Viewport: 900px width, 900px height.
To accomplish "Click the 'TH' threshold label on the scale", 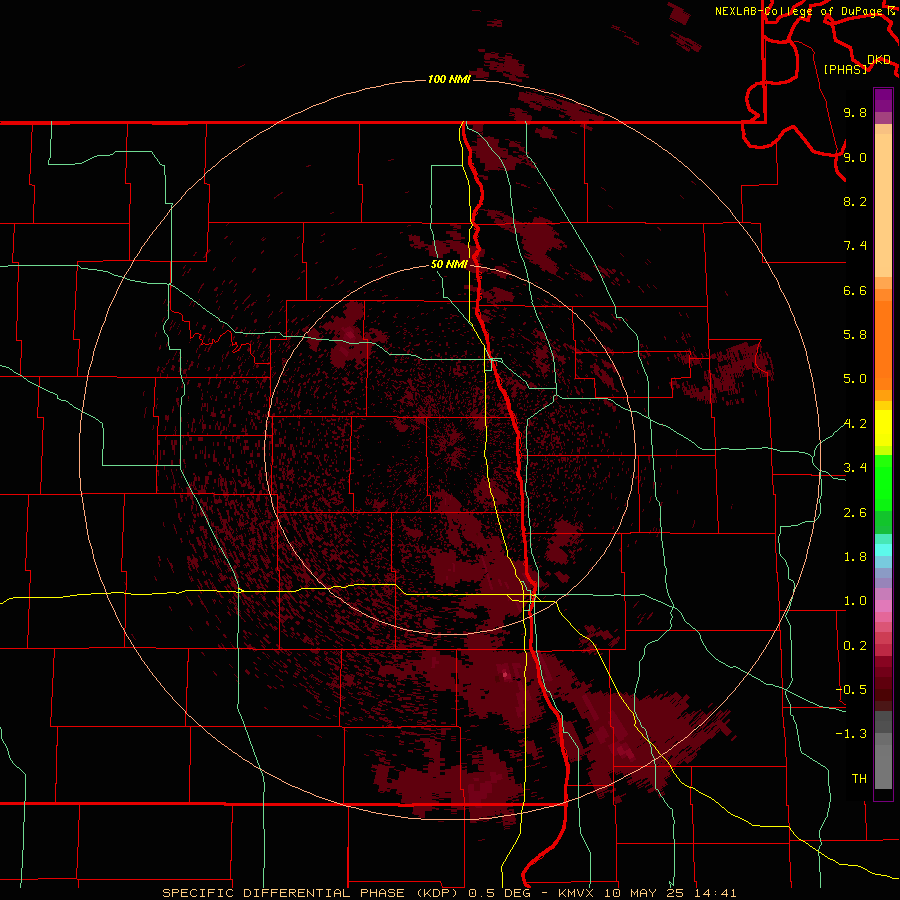I will [x=859, y=779].
